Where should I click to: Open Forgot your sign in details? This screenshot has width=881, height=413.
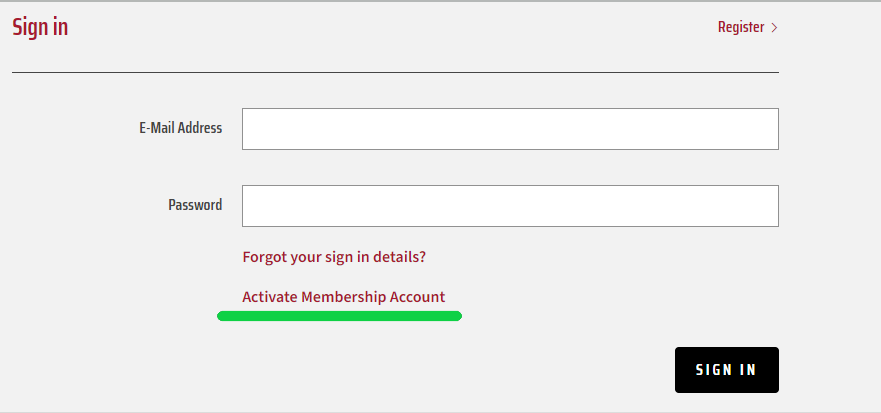(334, 257)
